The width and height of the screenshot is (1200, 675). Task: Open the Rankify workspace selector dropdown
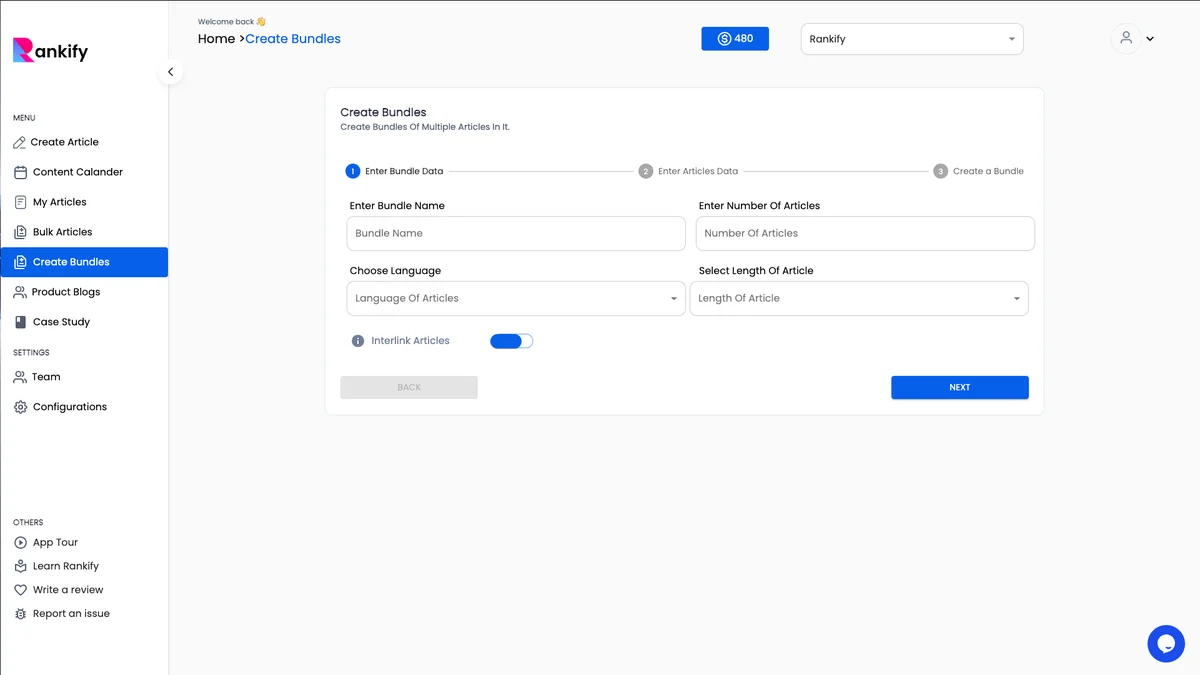click(x=912, y=39)
